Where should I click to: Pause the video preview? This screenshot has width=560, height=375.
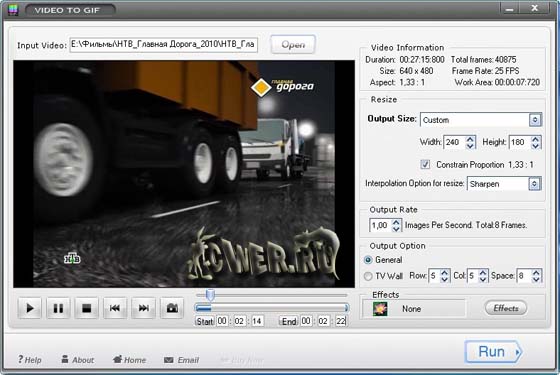click(58, 308)
